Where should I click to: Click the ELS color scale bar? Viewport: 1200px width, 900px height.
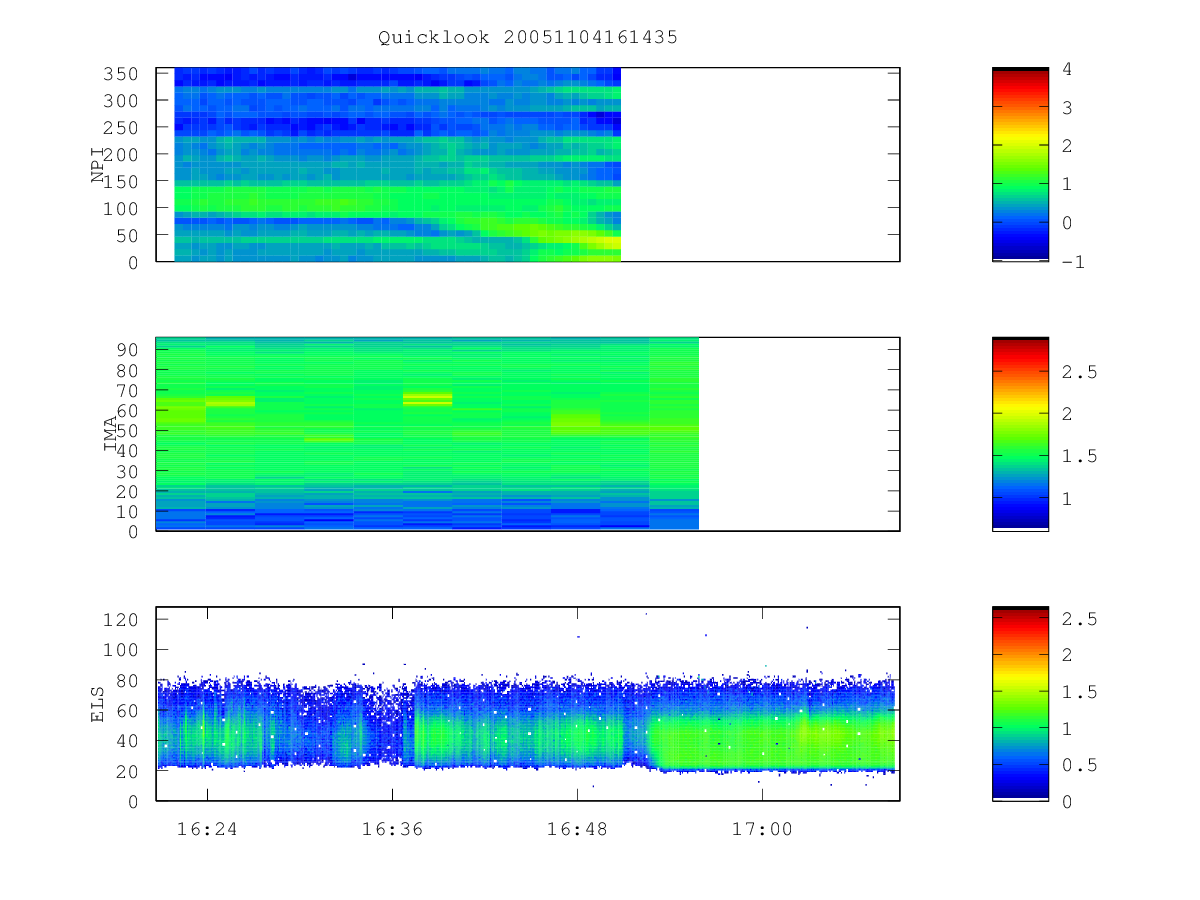click(x=1020, y=704)
